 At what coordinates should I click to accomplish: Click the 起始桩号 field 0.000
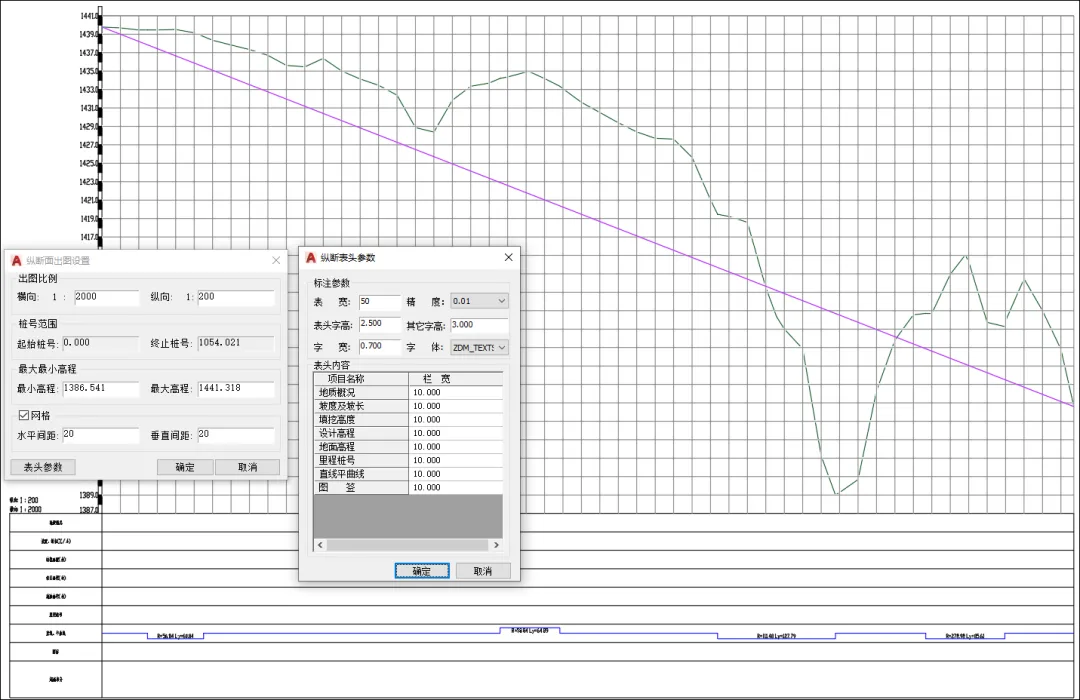pos(101,343)
